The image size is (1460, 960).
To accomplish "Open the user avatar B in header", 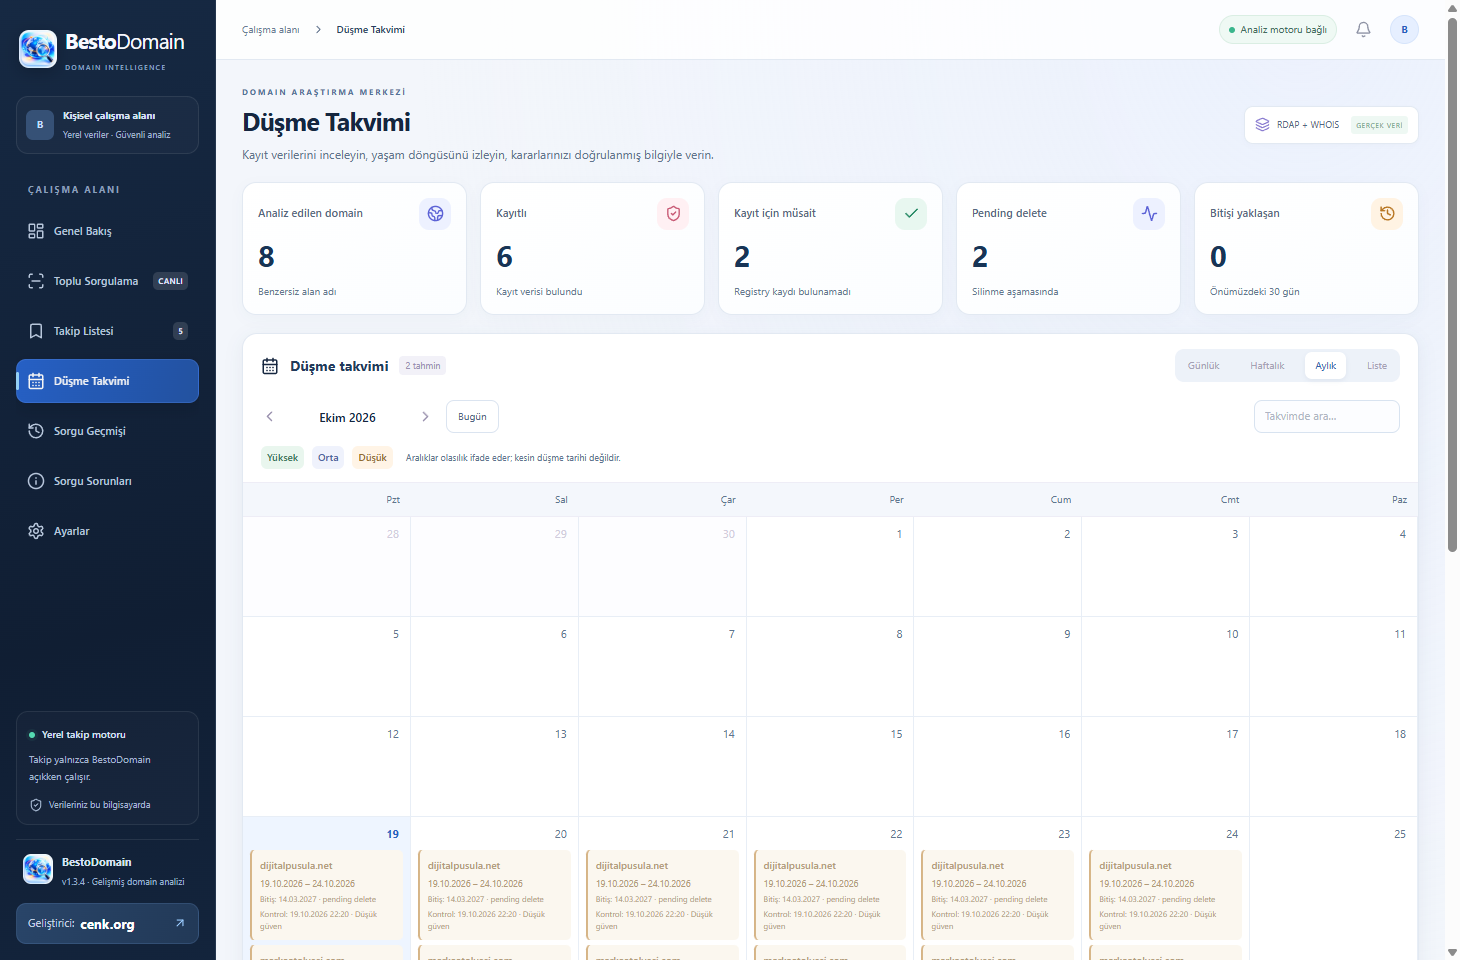I will coord(1404,30).
